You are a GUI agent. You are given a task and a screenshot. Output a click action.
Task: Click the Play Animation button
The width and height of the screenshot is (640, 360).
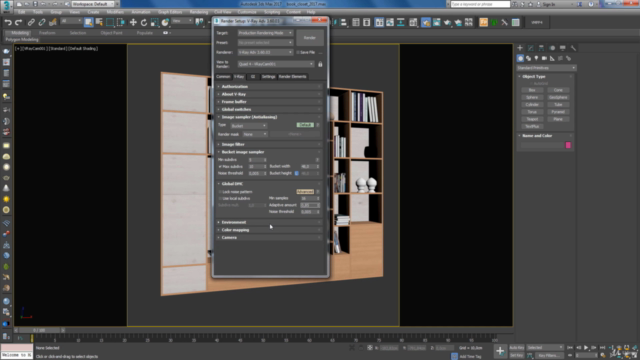click(x=586, y=347)
